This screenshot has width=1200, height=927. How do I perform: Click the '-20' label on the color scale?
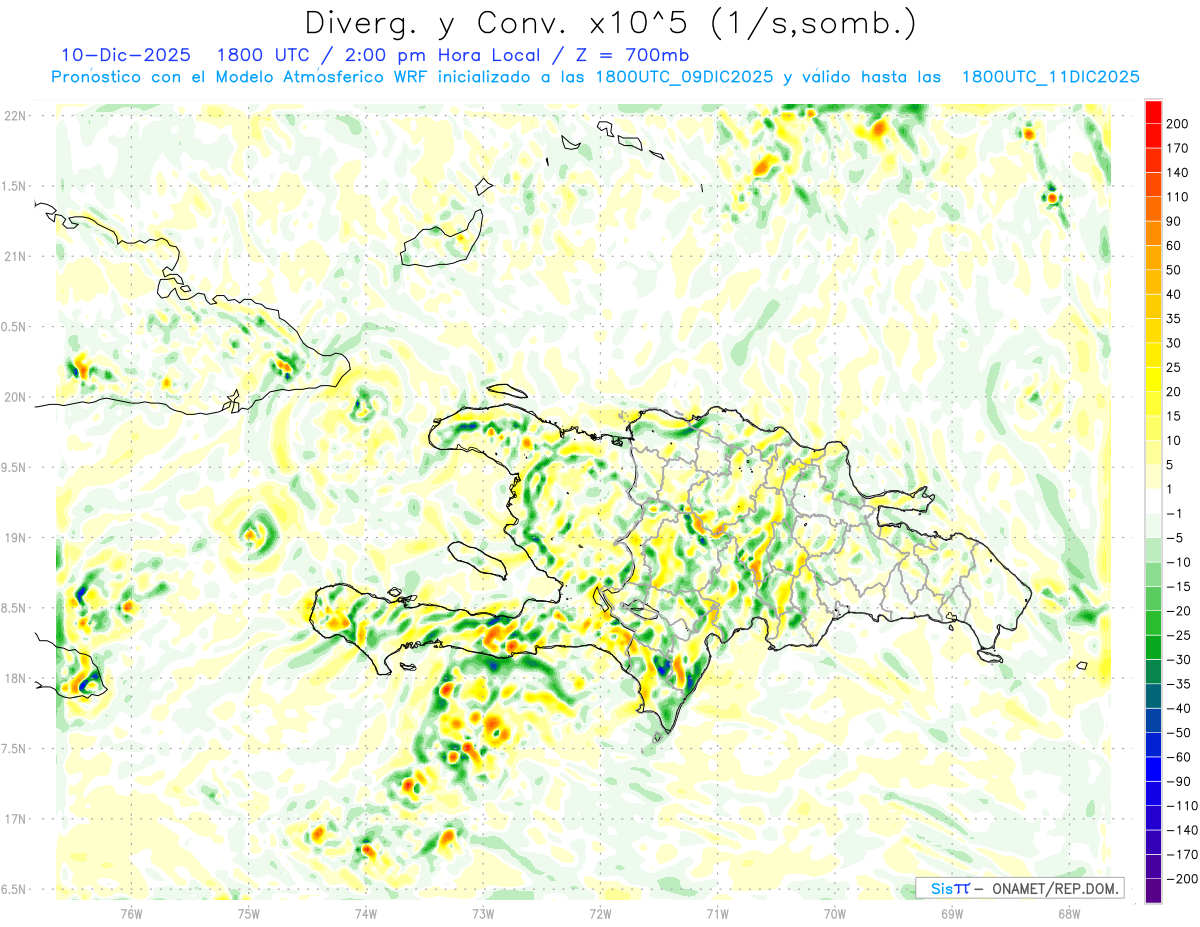click(x=1181, y=611)
